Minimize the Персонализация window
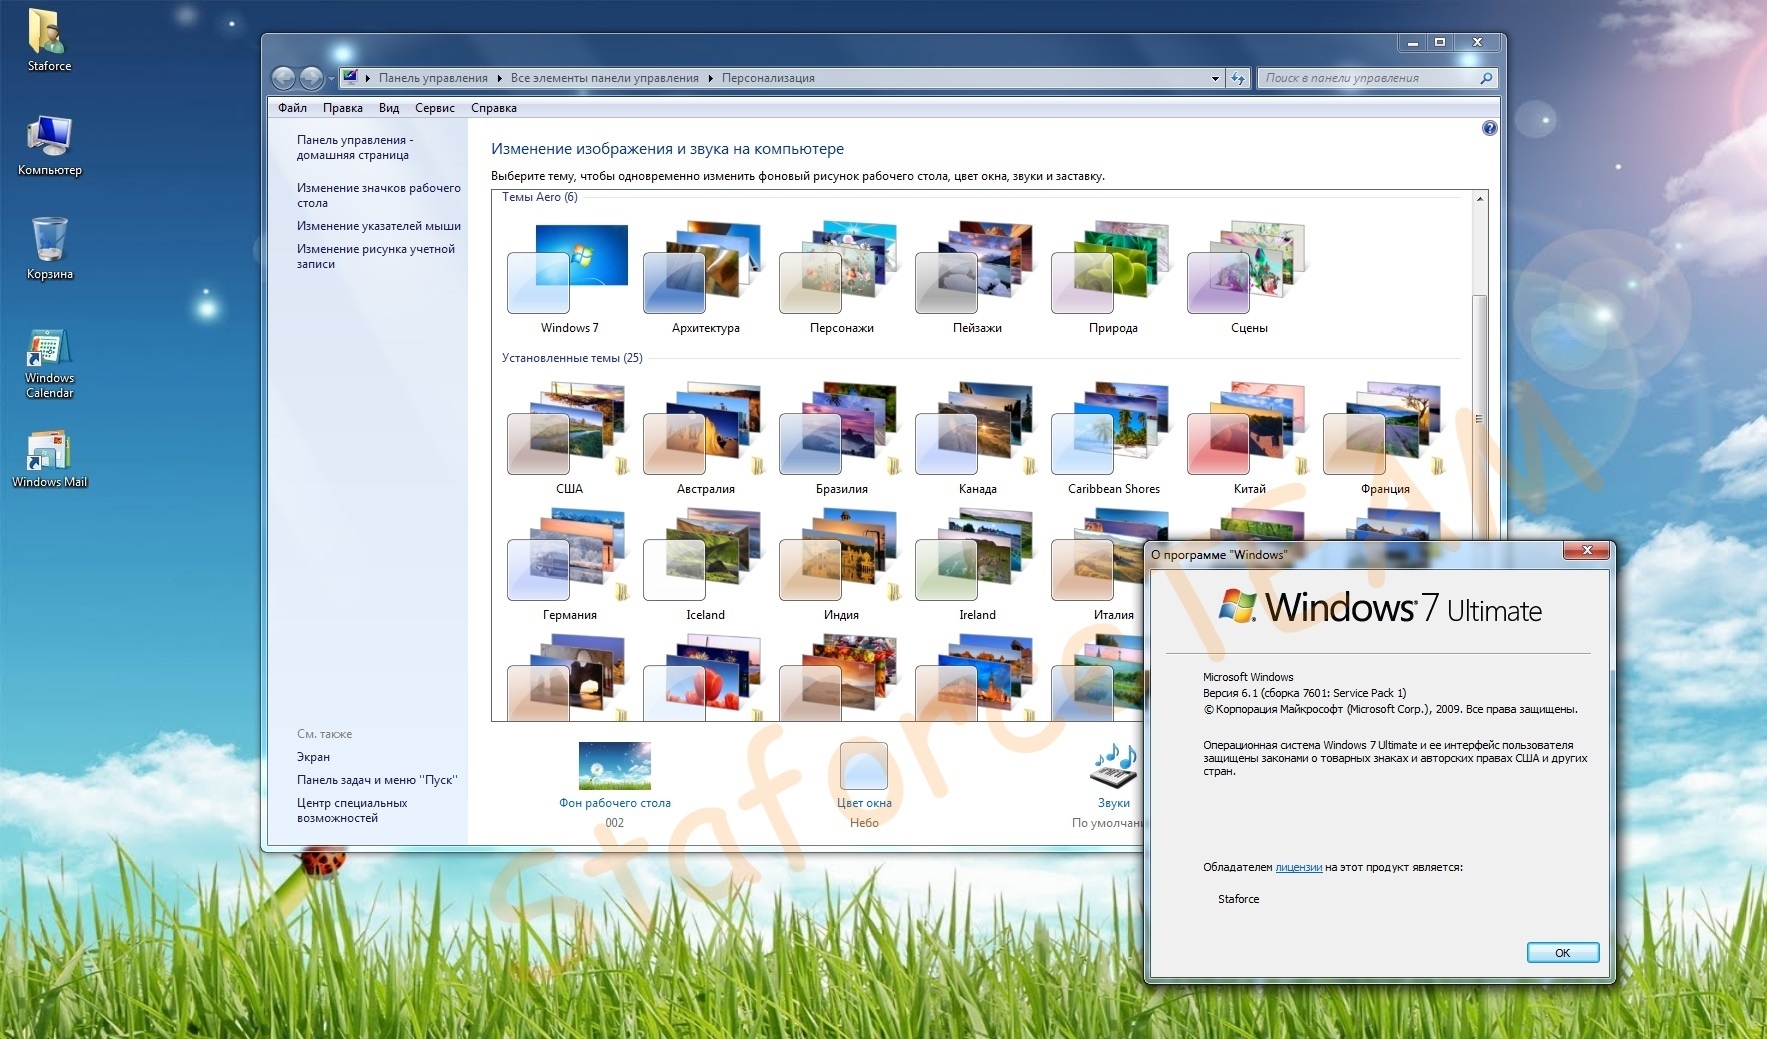Image resolution: width=1767 pixels, height=1039 pixels. [x=1412, y=42]
